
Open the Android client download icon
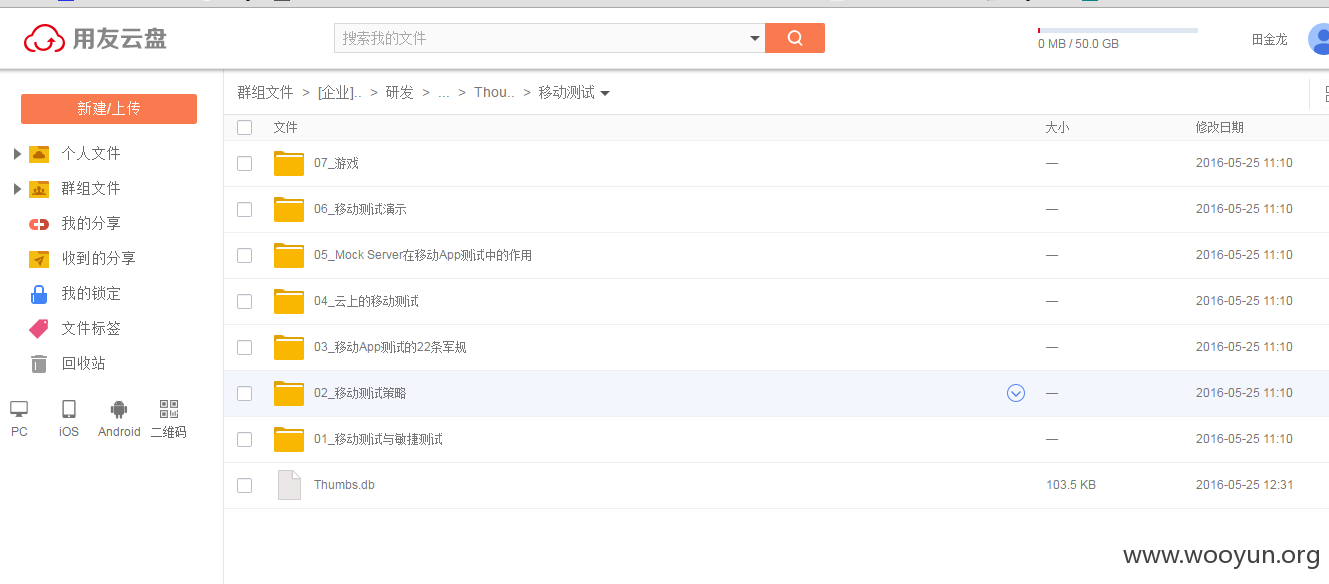119,409
